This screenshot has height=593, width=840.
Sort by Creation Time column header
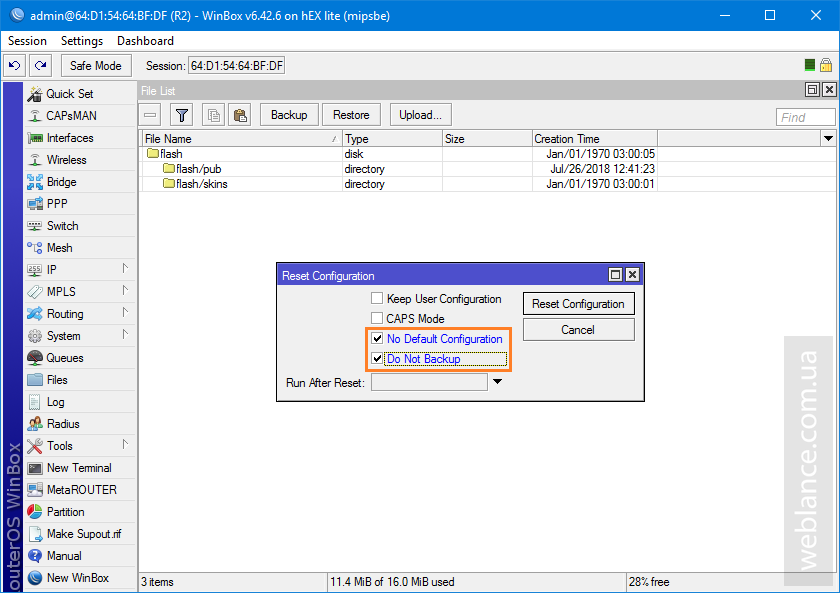tap(595, 139)
